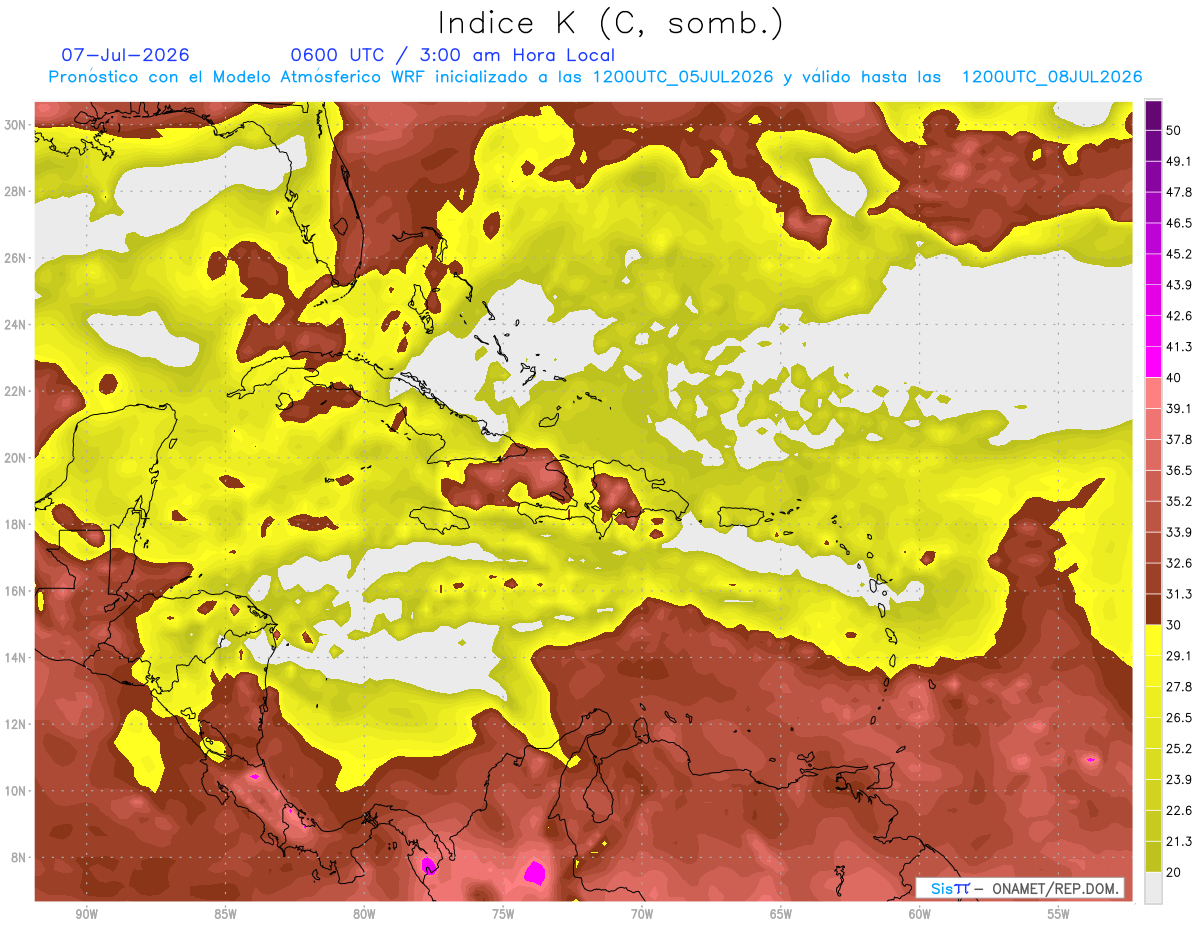
Task: Click latitude axis label "14N"
Action: (17, 657)
